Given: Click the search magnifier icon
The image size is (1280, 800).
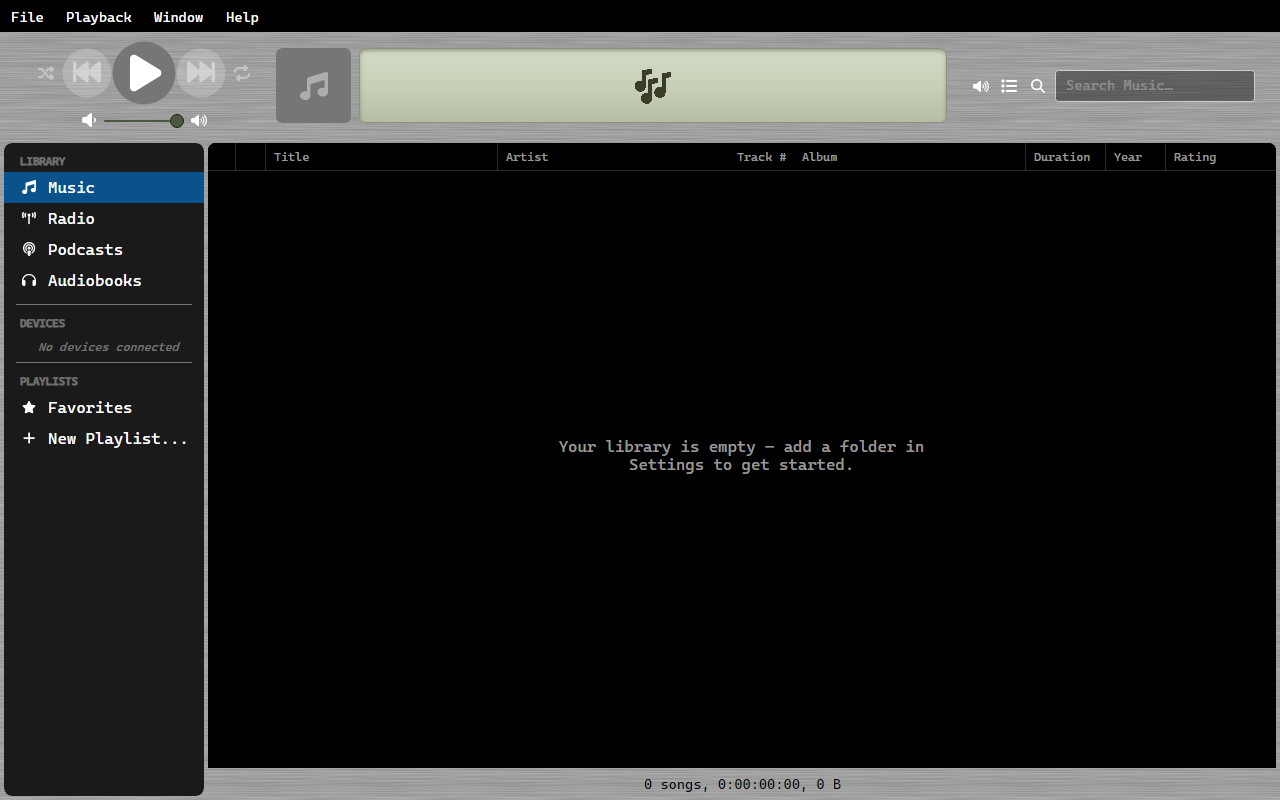Looking at the screenshot, I should 1038,86.
